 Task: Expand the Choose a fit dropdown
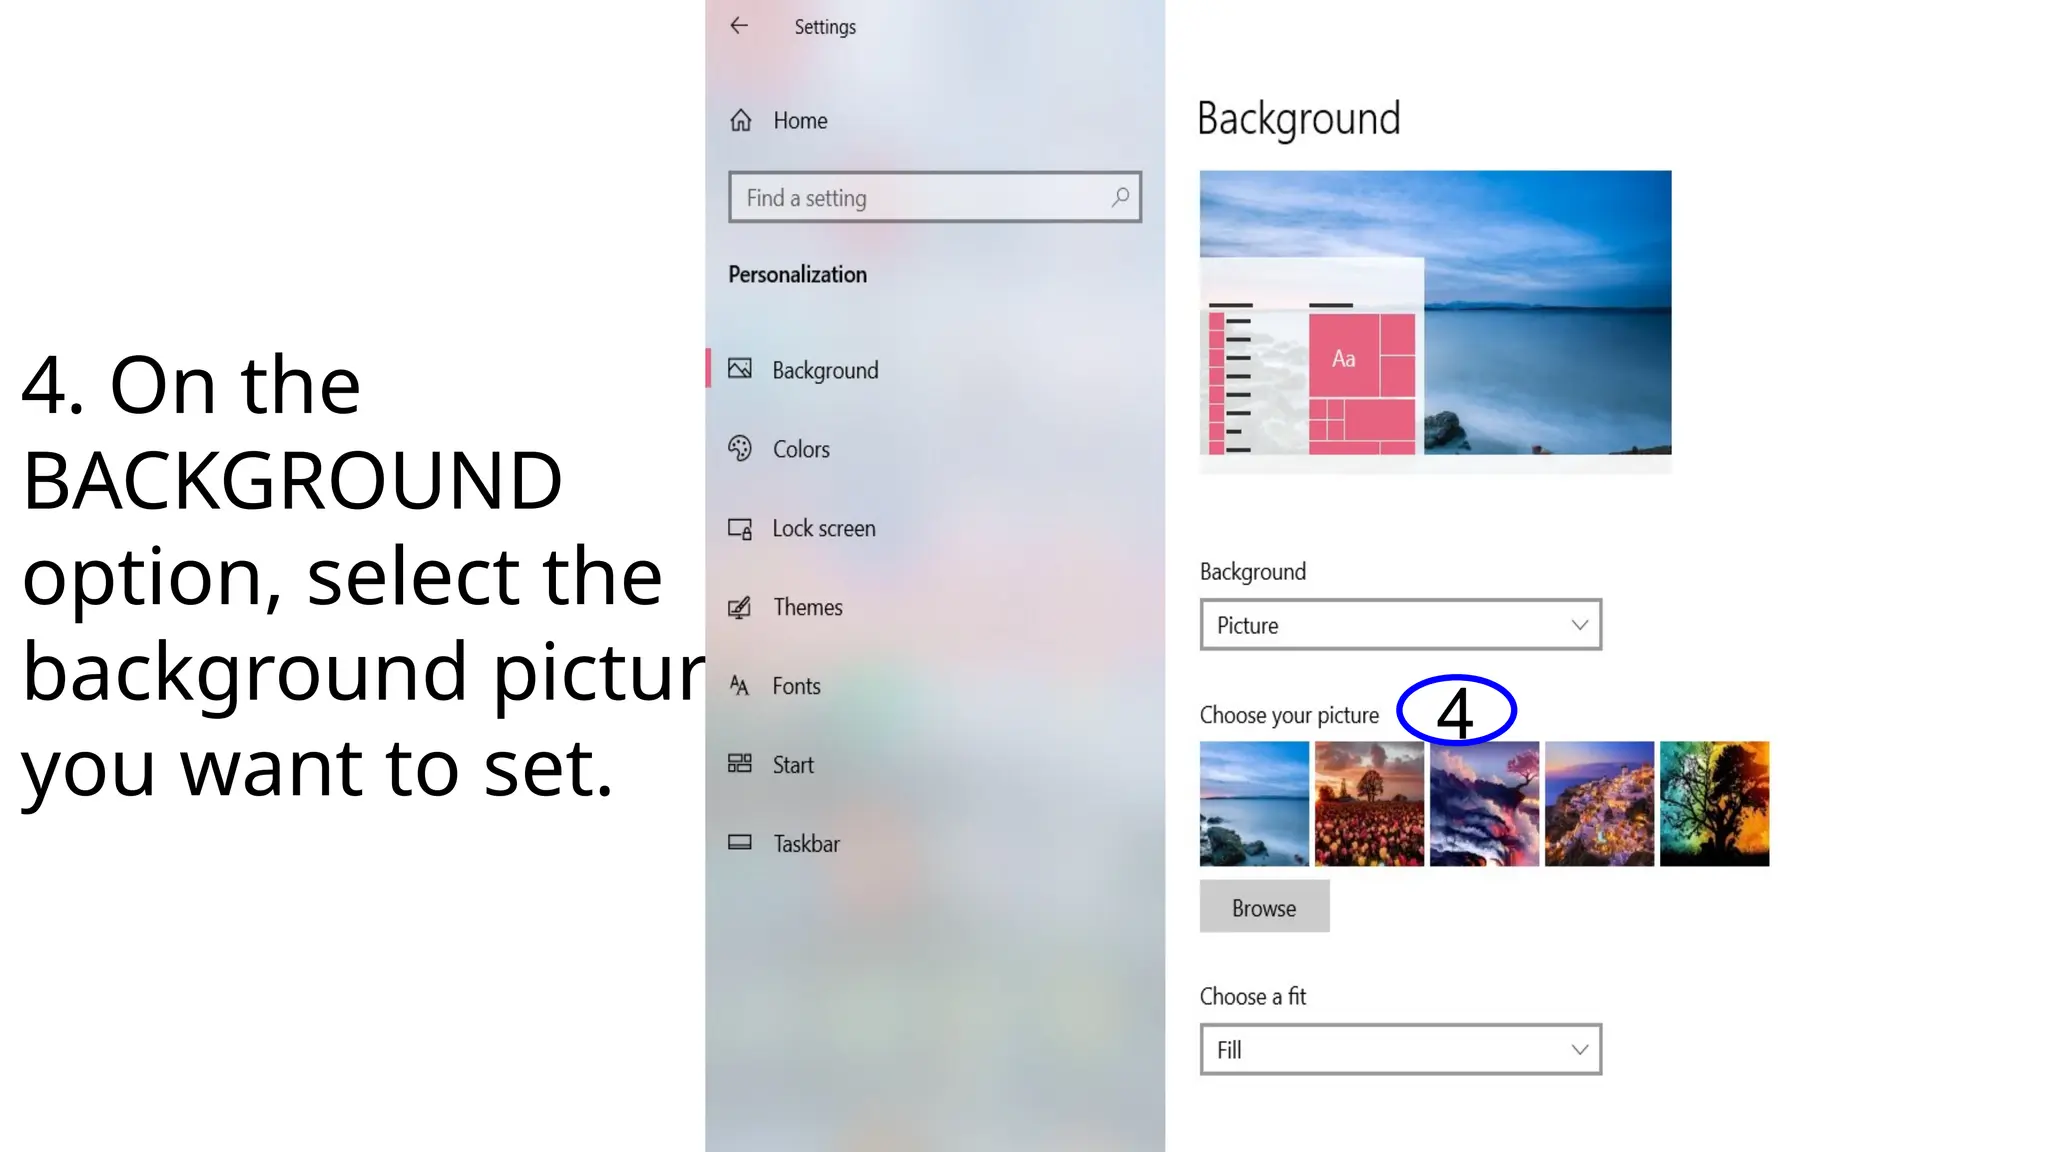pos(1401,1049)
